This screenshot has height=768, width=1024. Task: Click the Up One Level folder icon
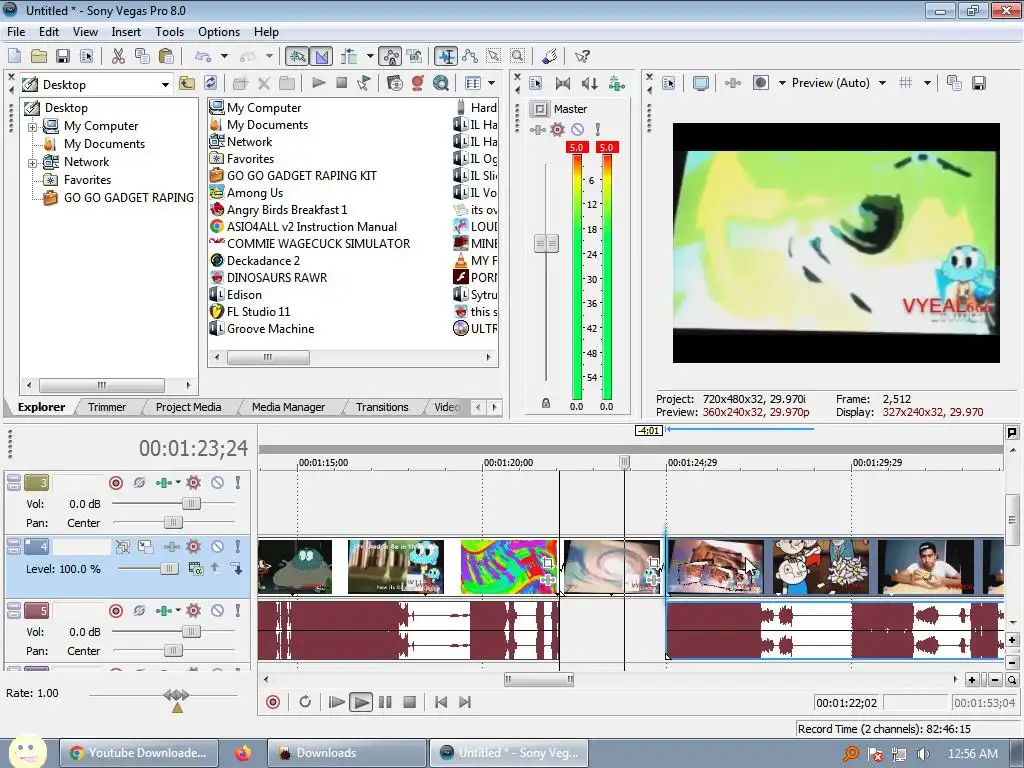(187, 83)
